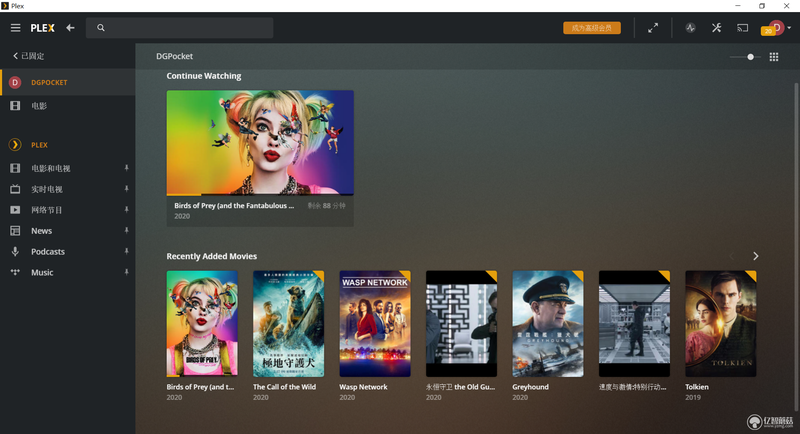Image resolution: width=800 pixels, height=434 pixels.
Task: Focus the search input field
Action: click(180, 28)
